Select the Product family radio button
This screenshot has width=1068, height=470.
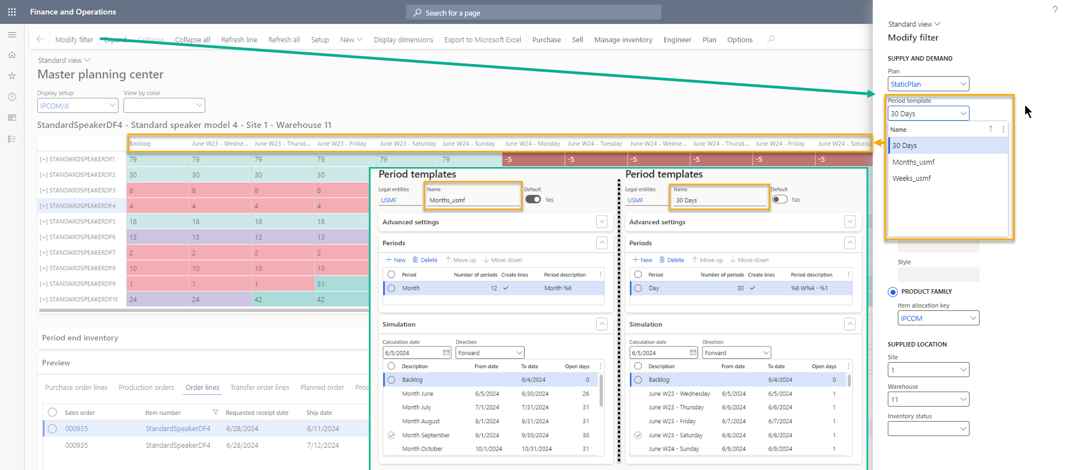(893, 292)
